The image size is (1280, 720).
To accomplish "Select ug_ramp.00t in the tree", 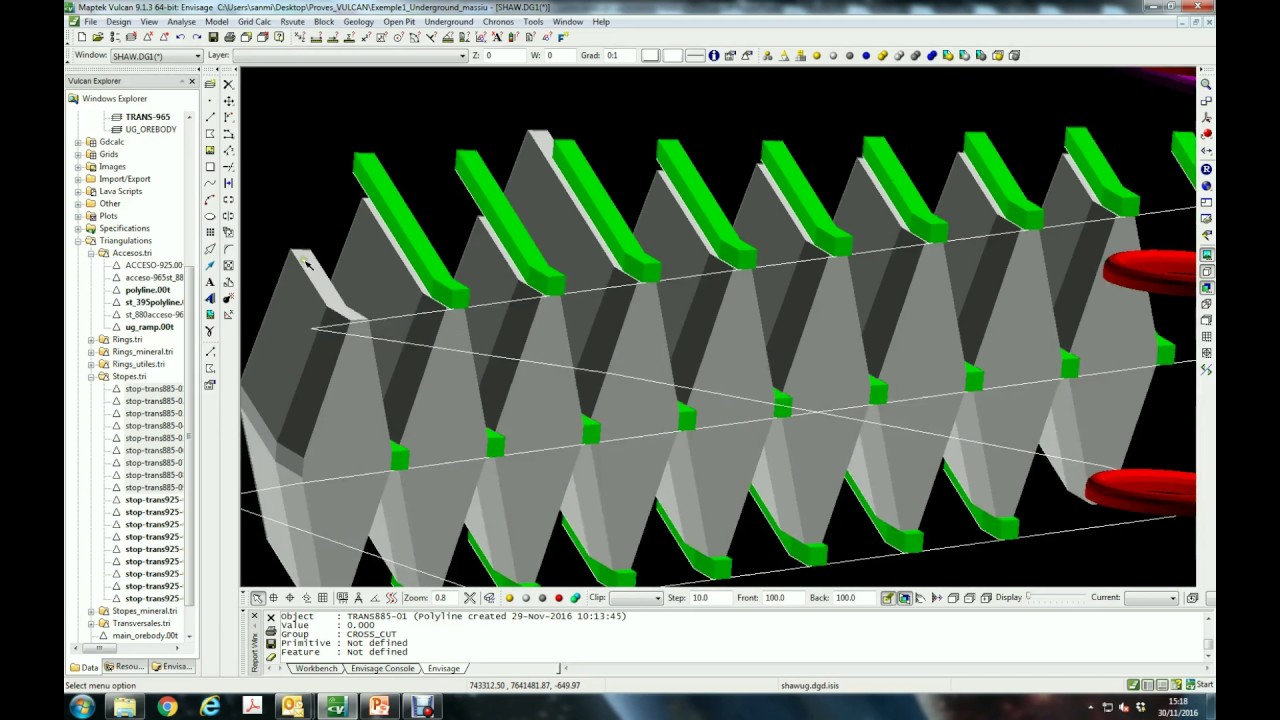I will coord(149,327).
